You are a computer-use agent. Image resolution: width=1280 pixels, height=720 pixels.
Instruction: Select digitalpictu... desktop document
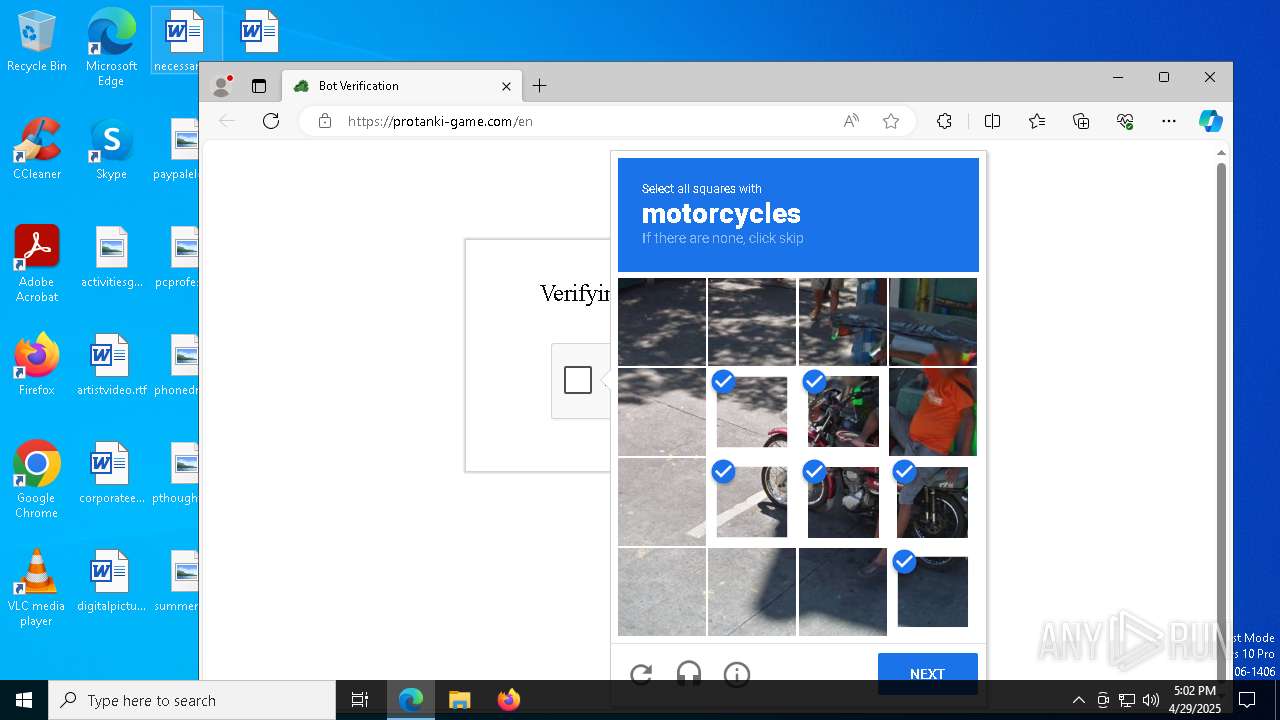point(111,582)
